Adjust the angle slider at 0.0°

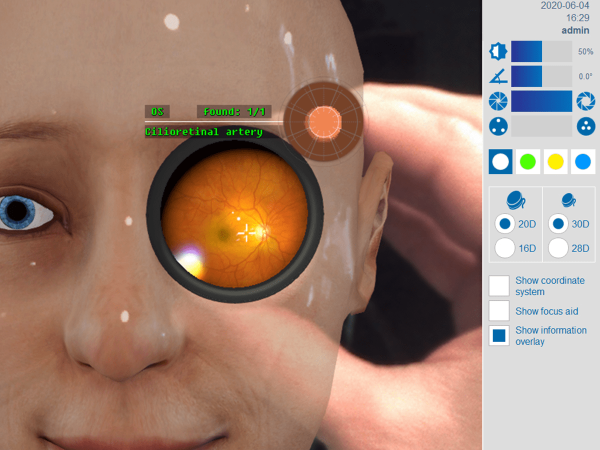pos(541,76)
